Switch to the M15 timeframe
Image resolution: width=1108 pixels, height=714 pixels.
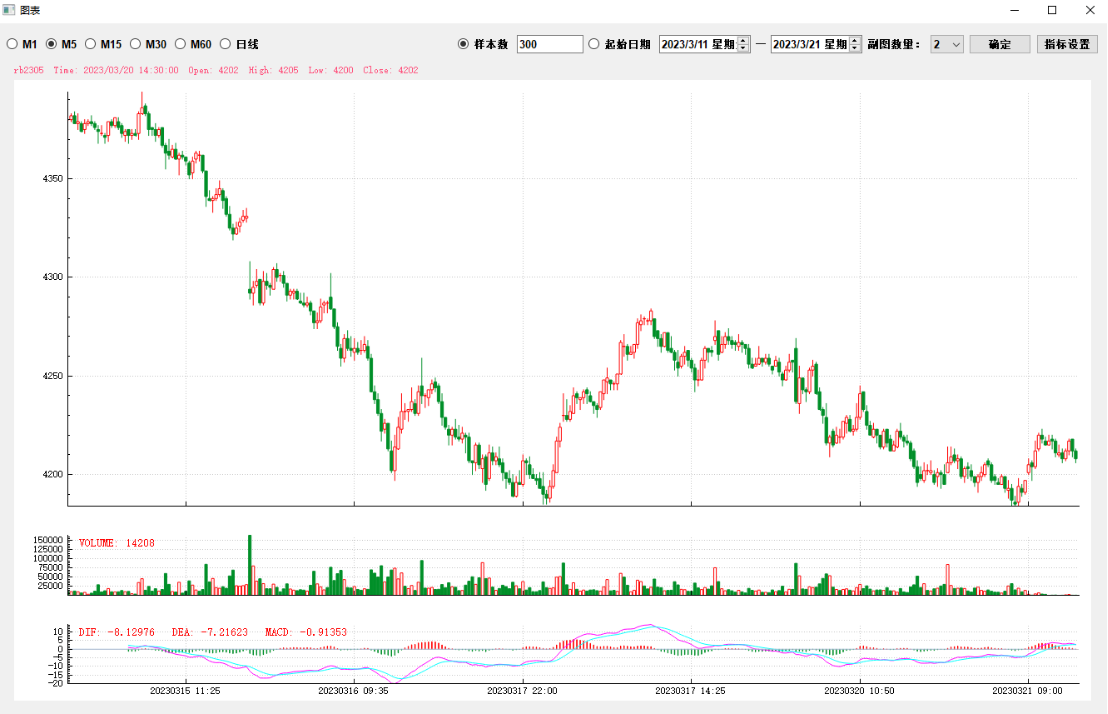(x=91, y=44)
